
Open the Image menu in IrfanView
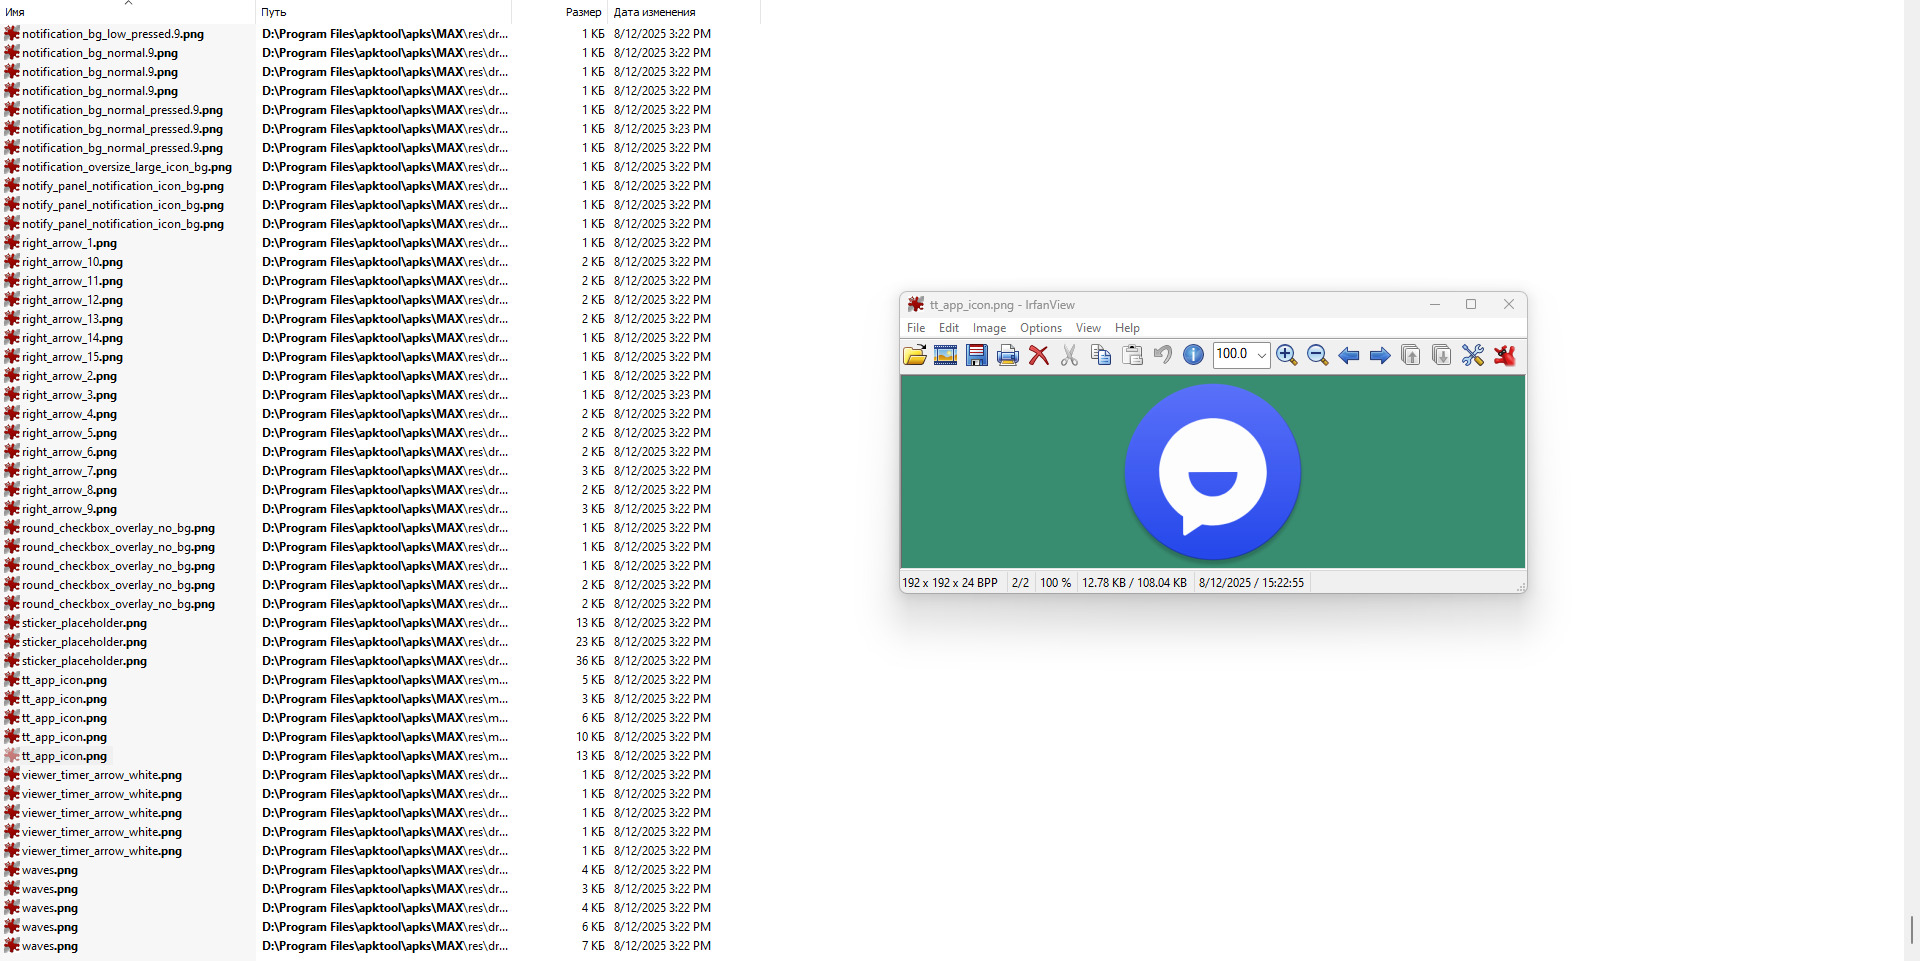pyautogui.click(x=989, y=328)
